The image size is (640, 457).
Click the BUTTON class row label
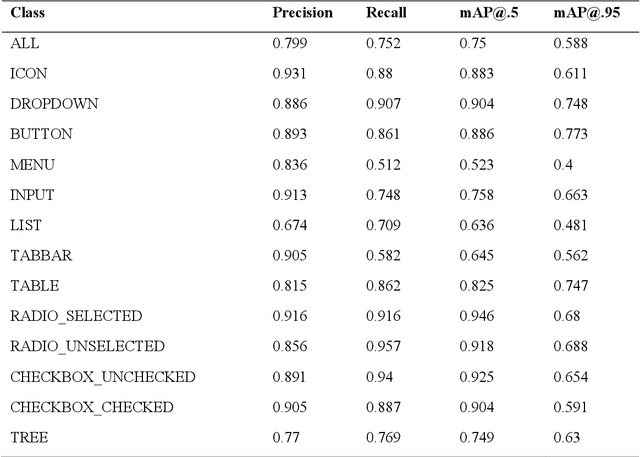point(41,134)
